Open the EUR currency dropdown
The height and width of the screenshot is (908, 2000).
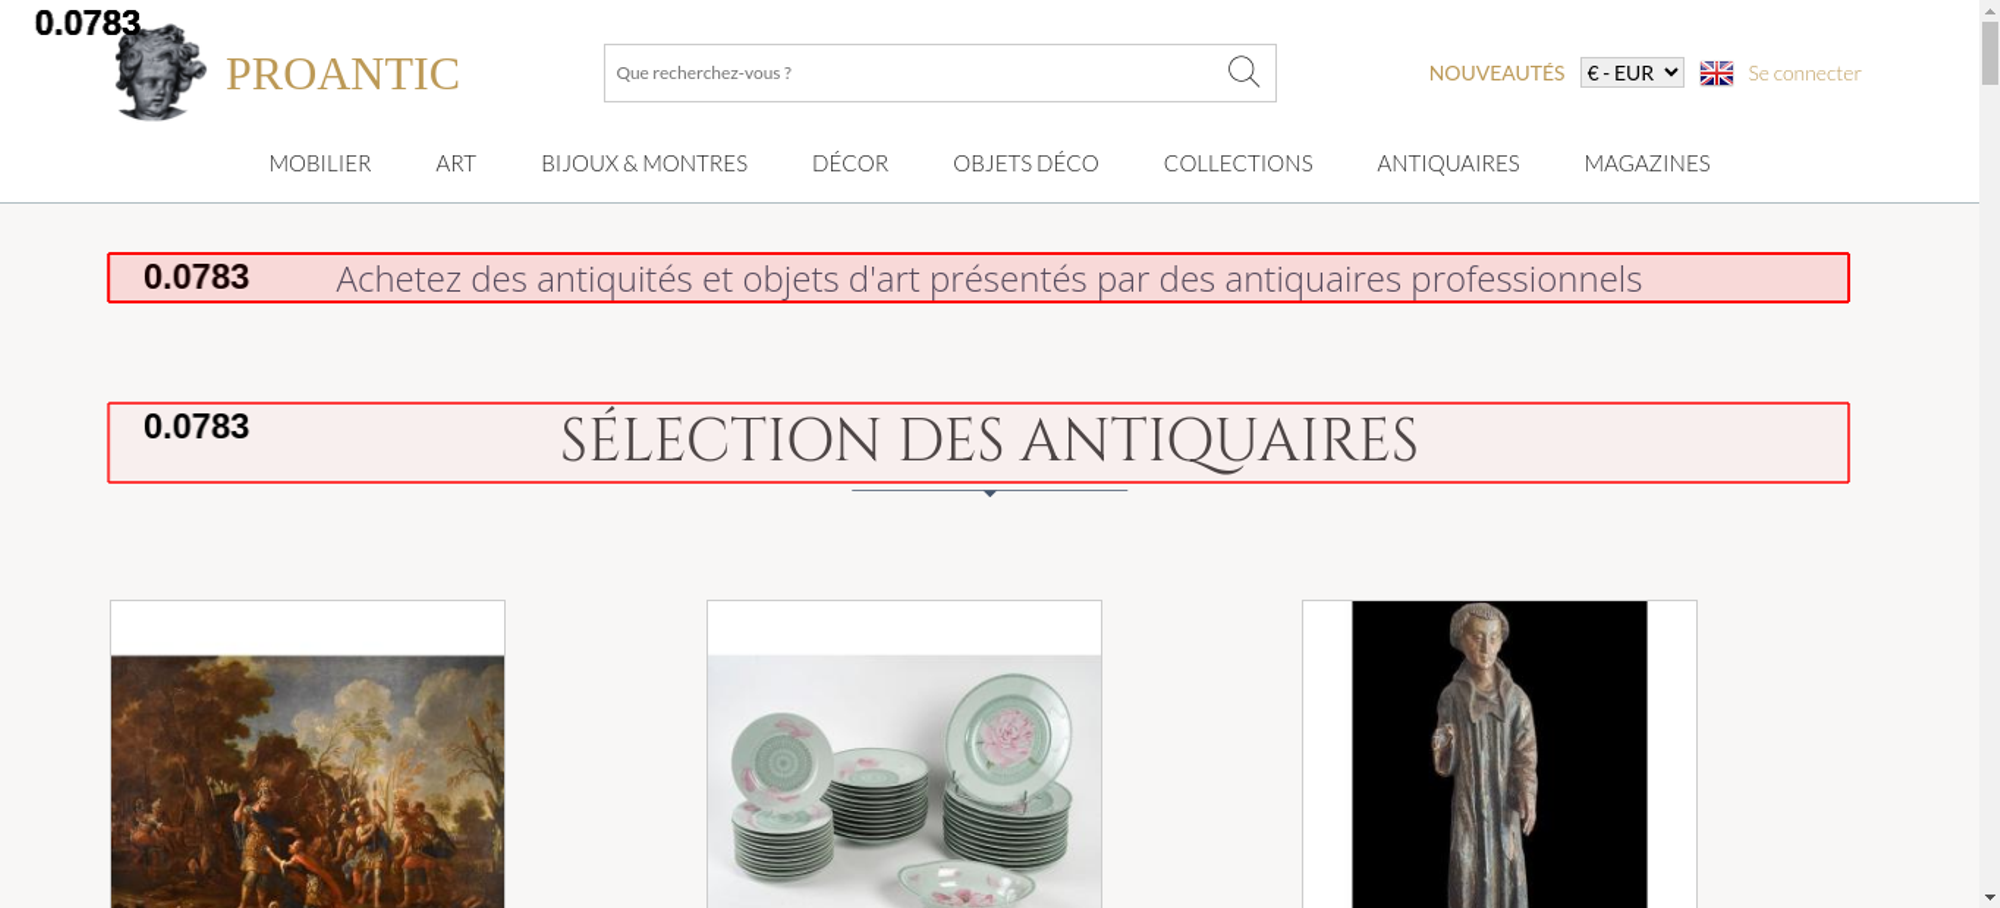coord(1632,73)
